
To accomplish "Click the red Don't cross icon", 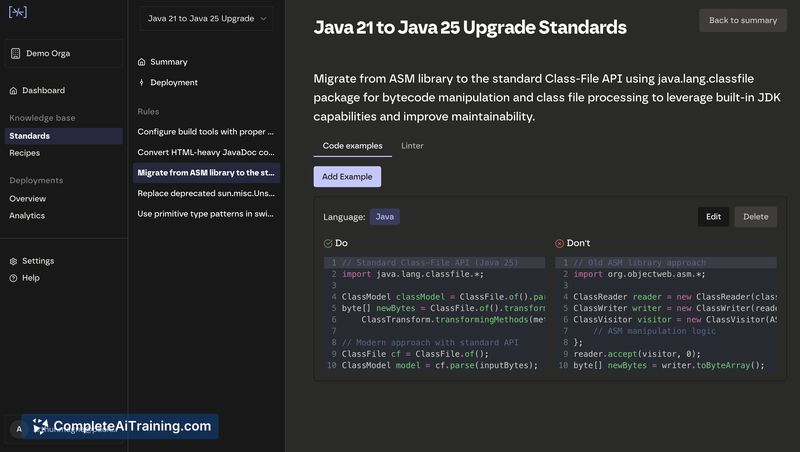I will [x=559, y=243].
